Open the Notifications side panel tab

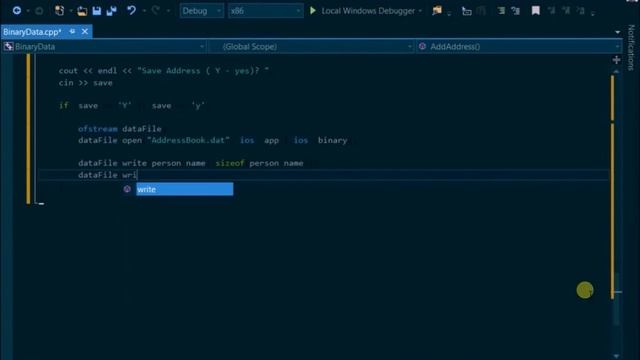coord(631,47)
